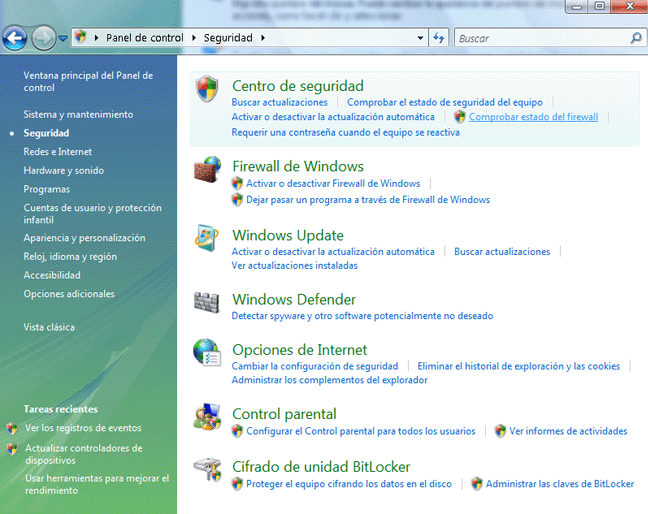Click the shield beside Dejar pasar un programa

tap(237, 200)
